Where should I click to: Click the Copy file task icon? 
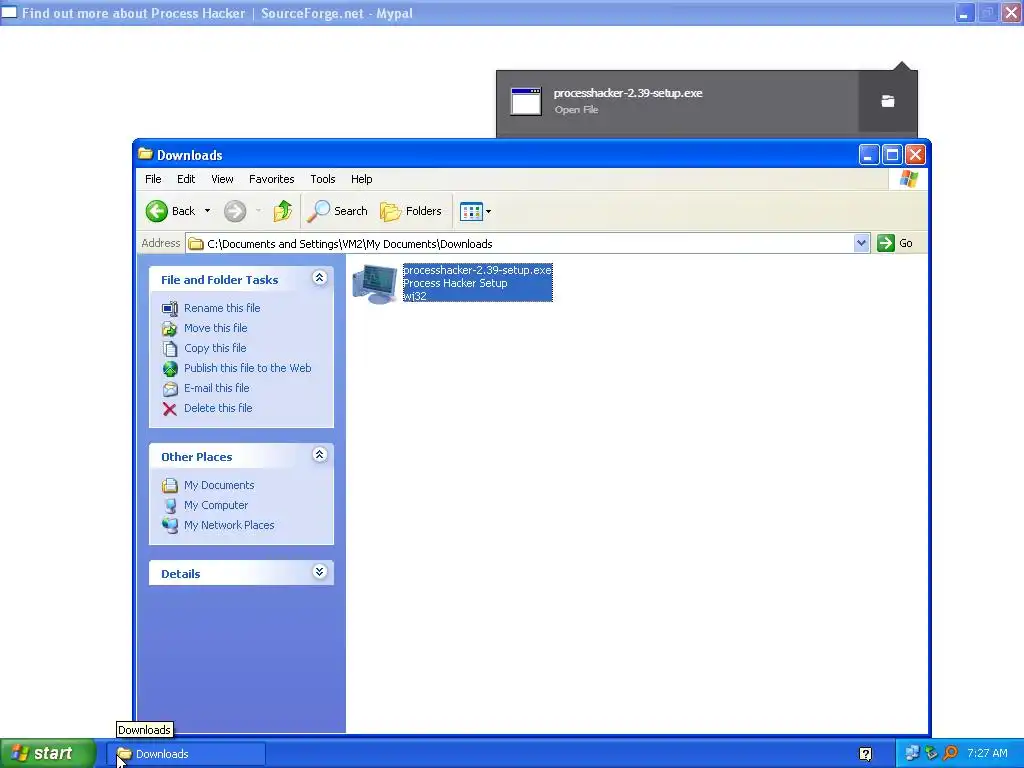click(x=170, y=349)
